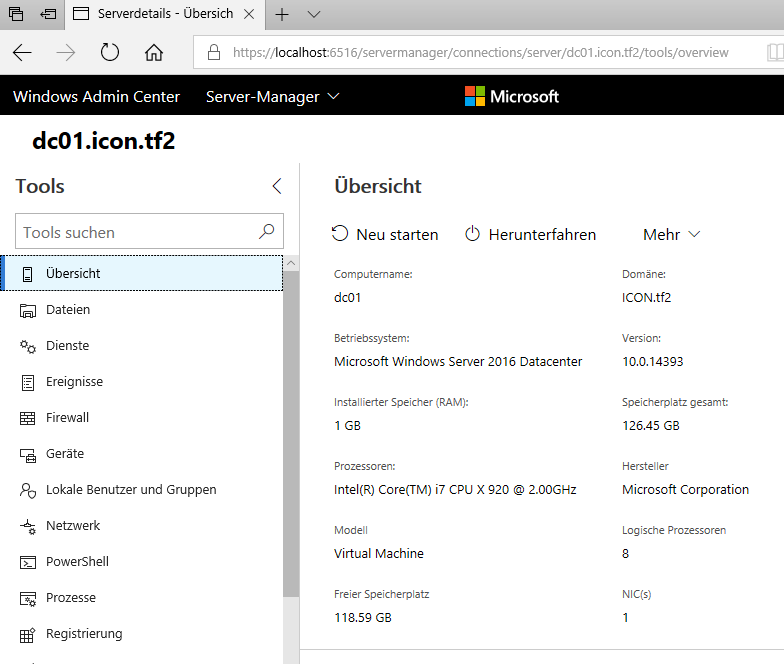
Task: Click the dc01.icon.tf2 server heading
Action: pos(104,140)
